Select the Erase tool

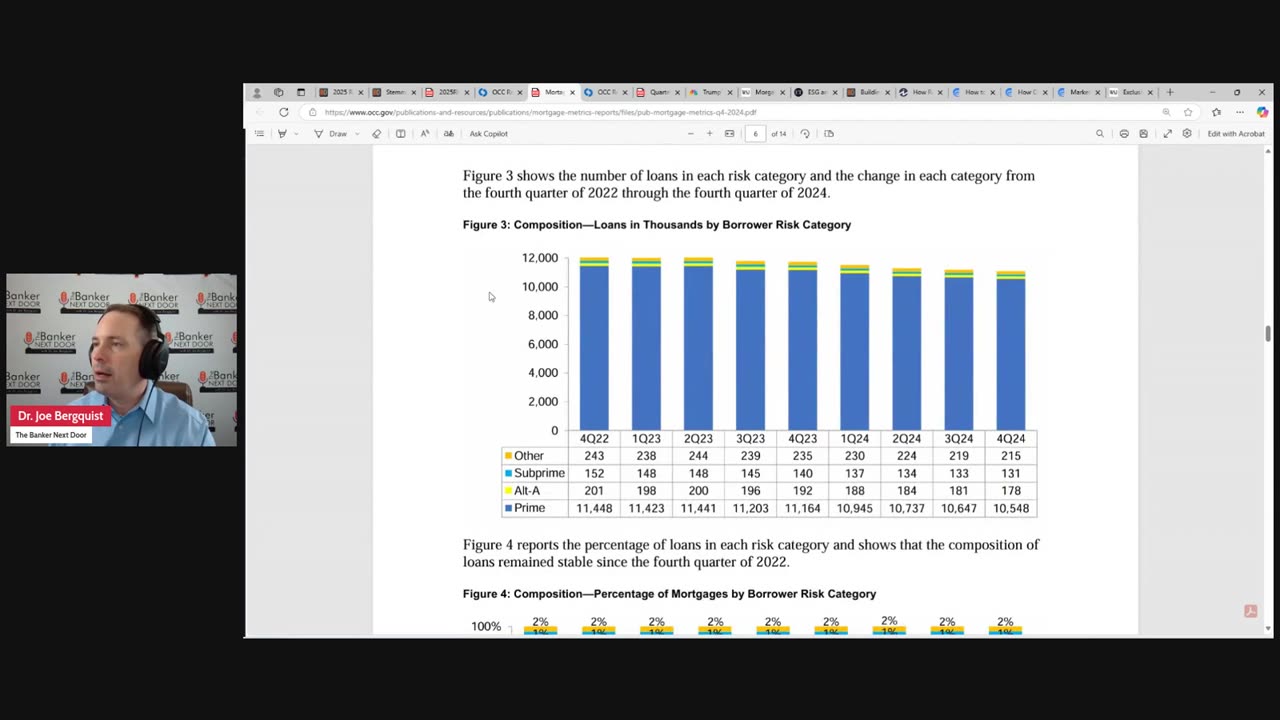tap(376, 133)
